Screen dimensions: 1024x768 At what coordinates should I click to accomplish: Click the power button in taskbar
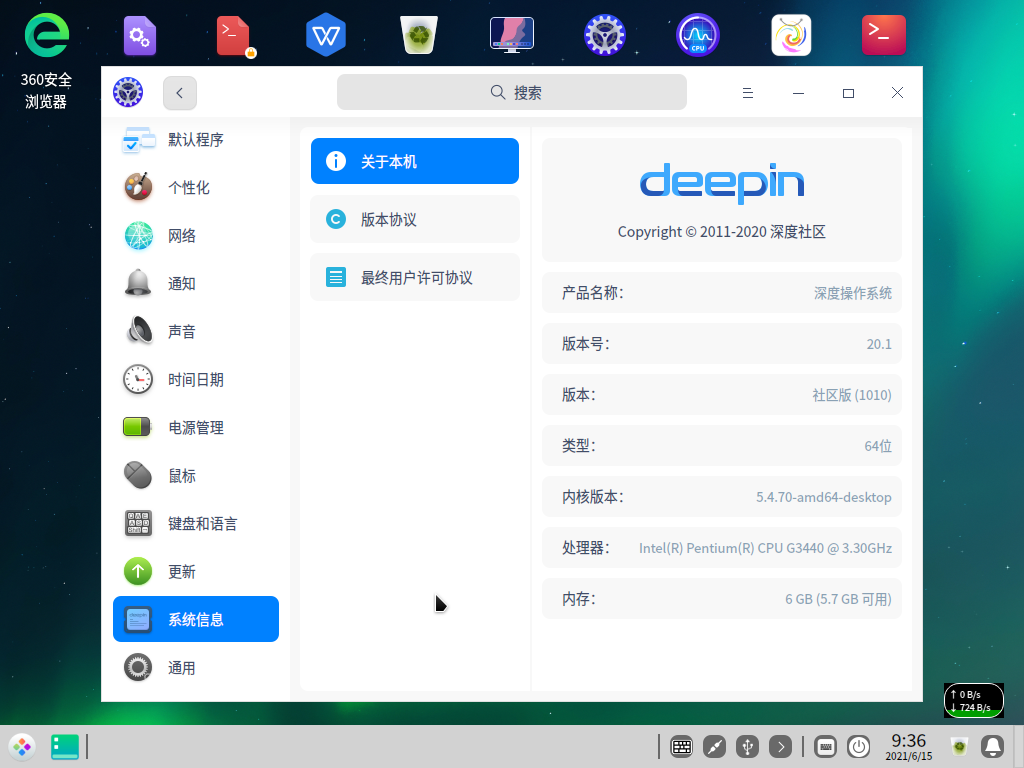click(x=858, y=746)
